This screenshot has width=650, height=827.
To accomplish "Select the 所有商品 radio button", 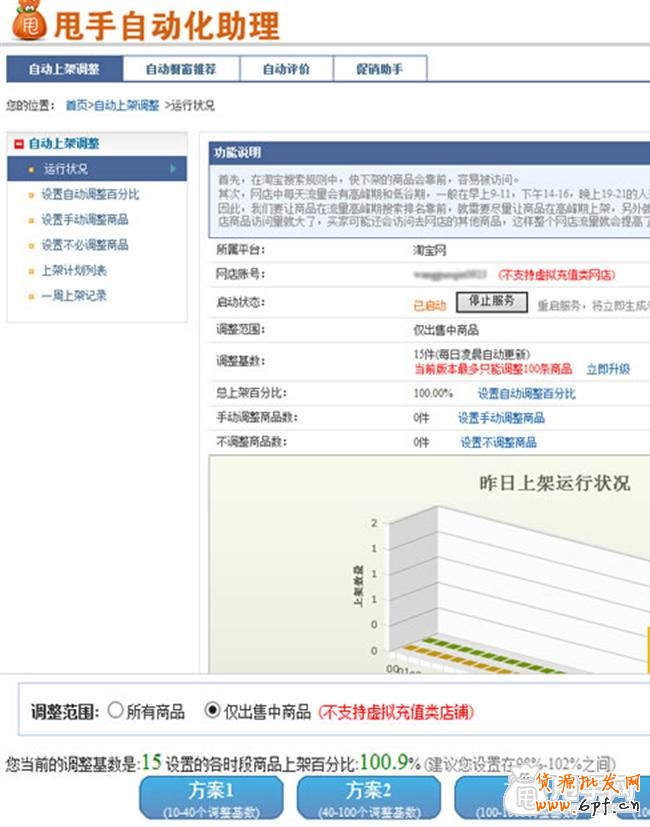I will (x=116, y=710).
